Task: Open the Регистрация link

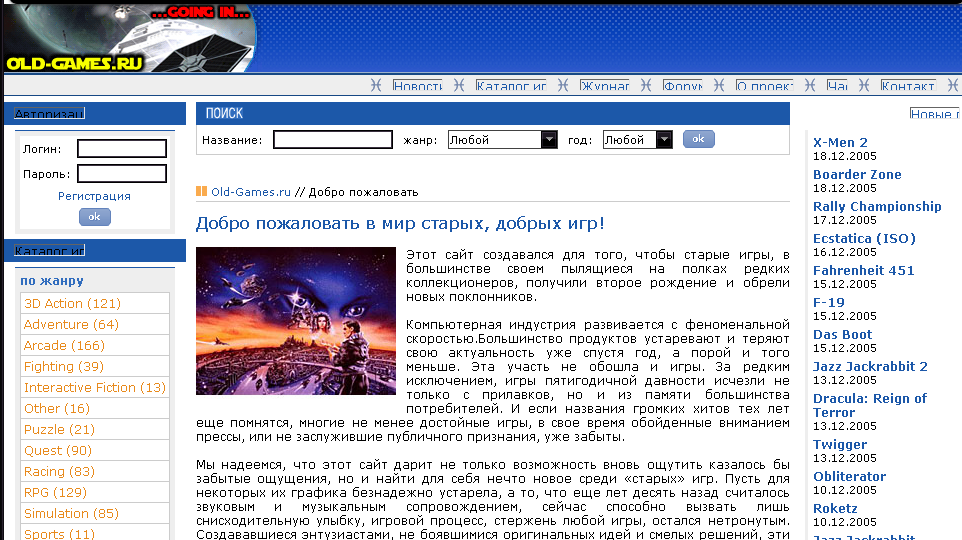Action: click(x=94, y=196)
